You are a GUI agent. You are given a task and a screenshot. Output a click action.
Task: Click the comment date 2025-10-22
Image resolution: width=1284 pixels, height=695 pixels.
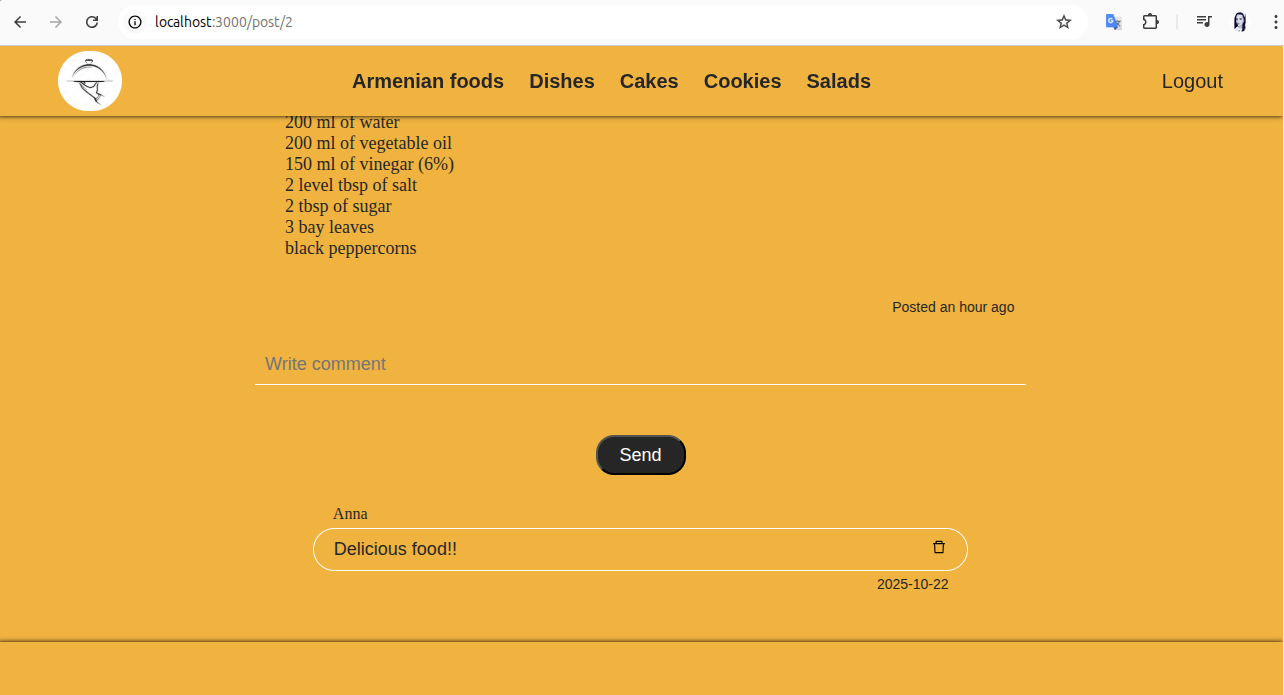pos(913,584)
